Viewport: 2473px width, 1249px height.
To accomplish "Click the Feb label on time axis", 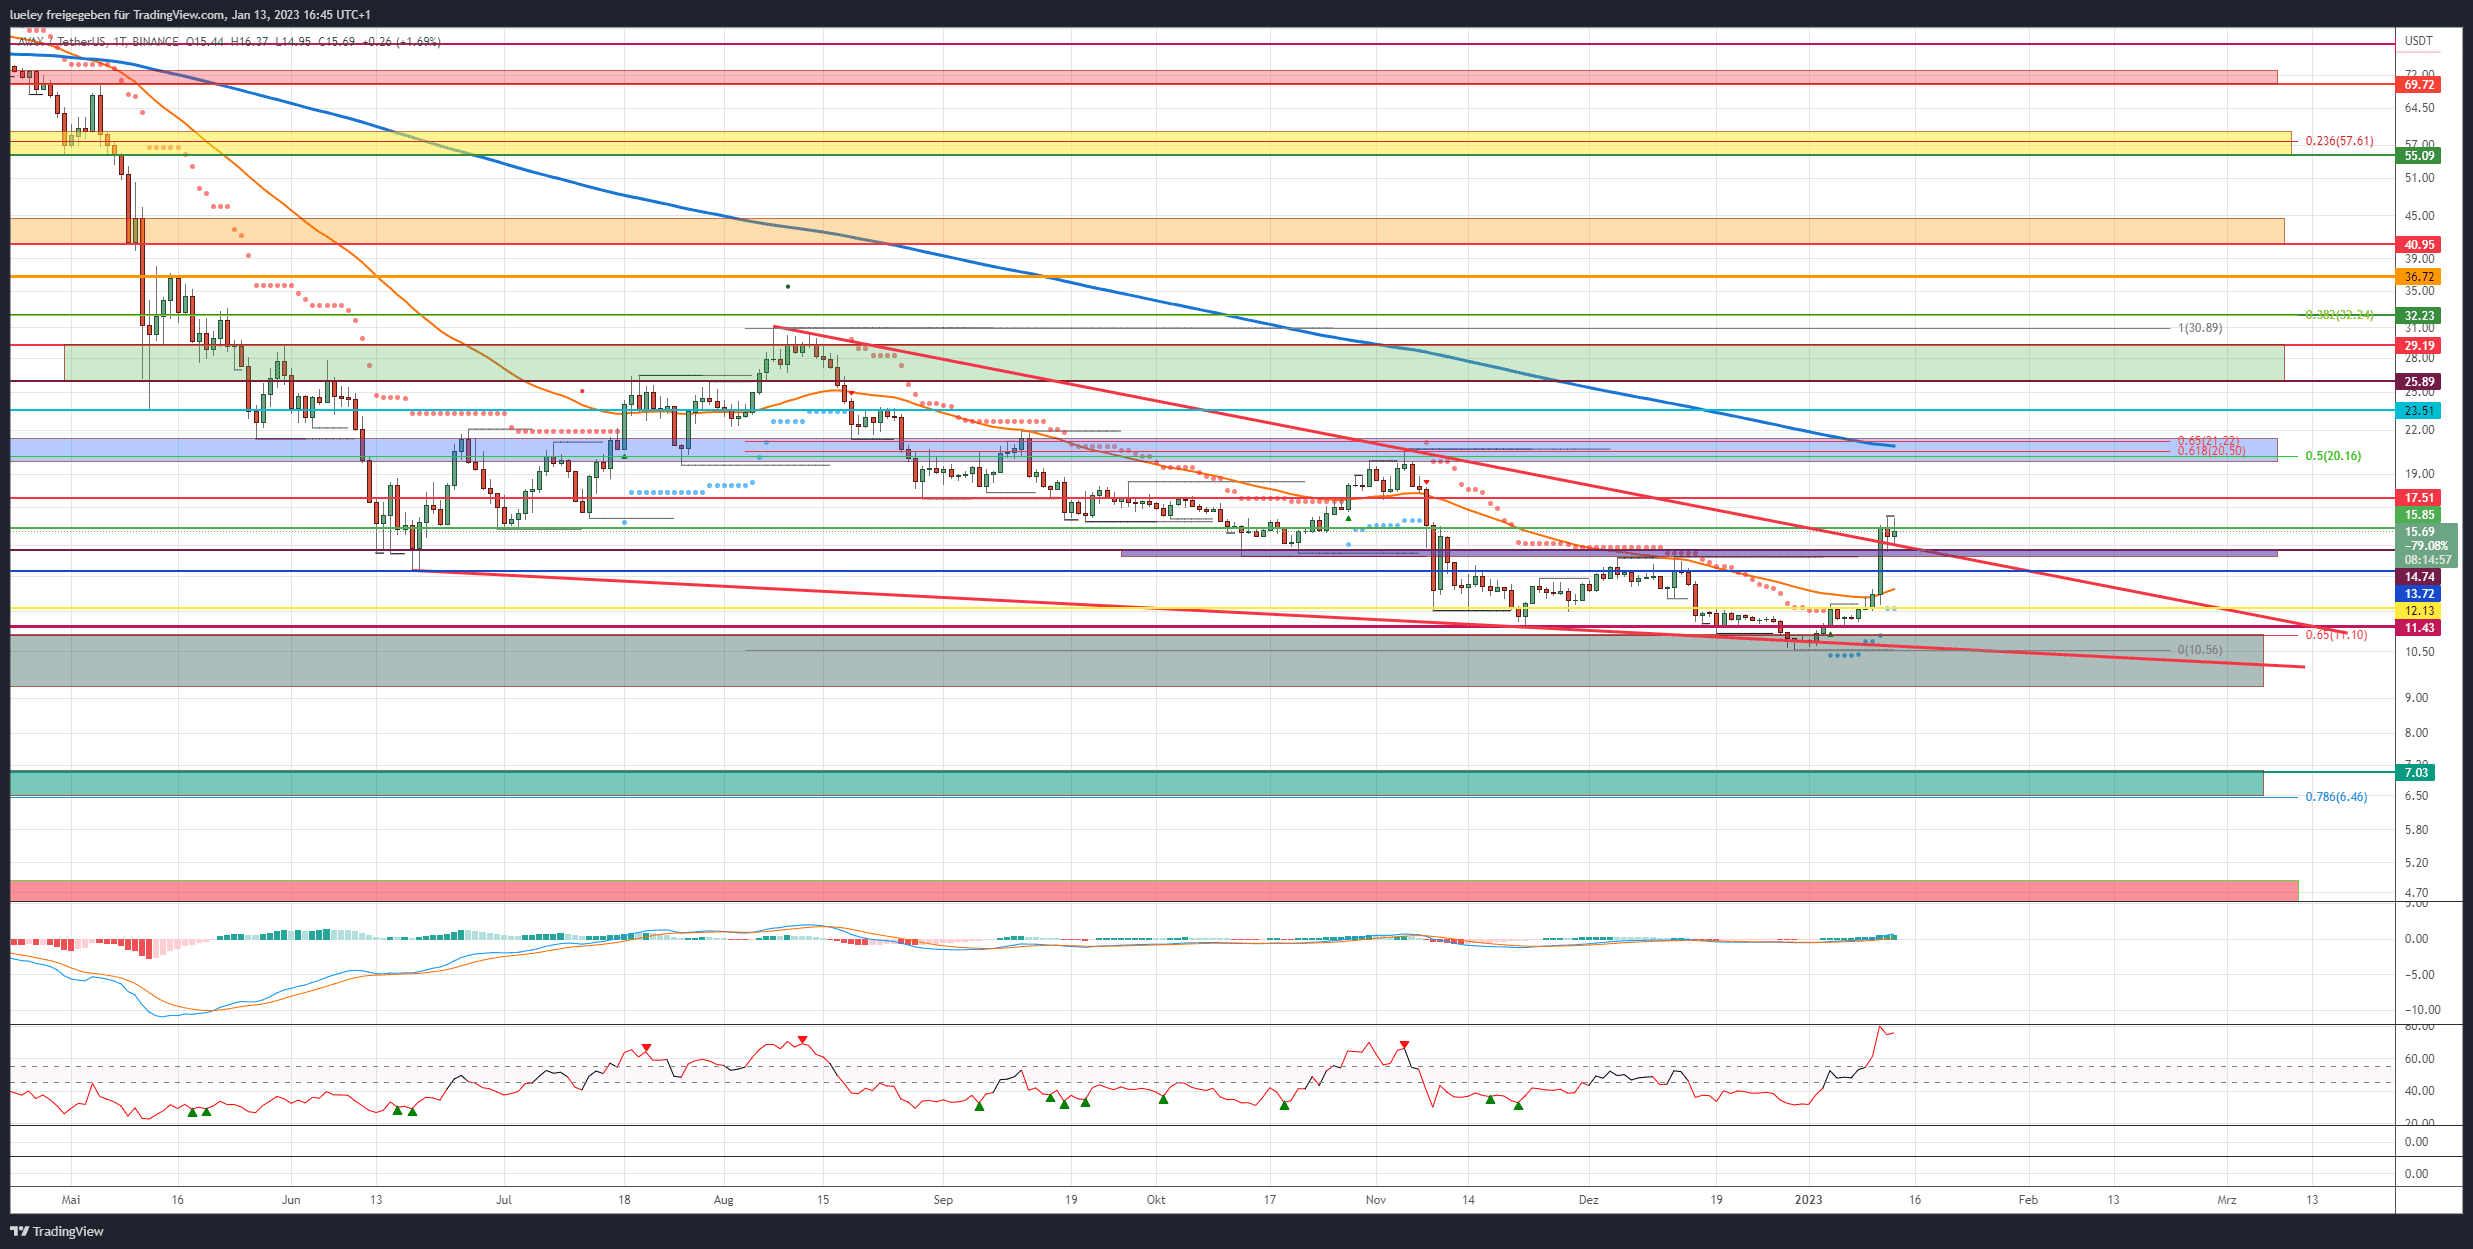I will tap(2028, 1200).
